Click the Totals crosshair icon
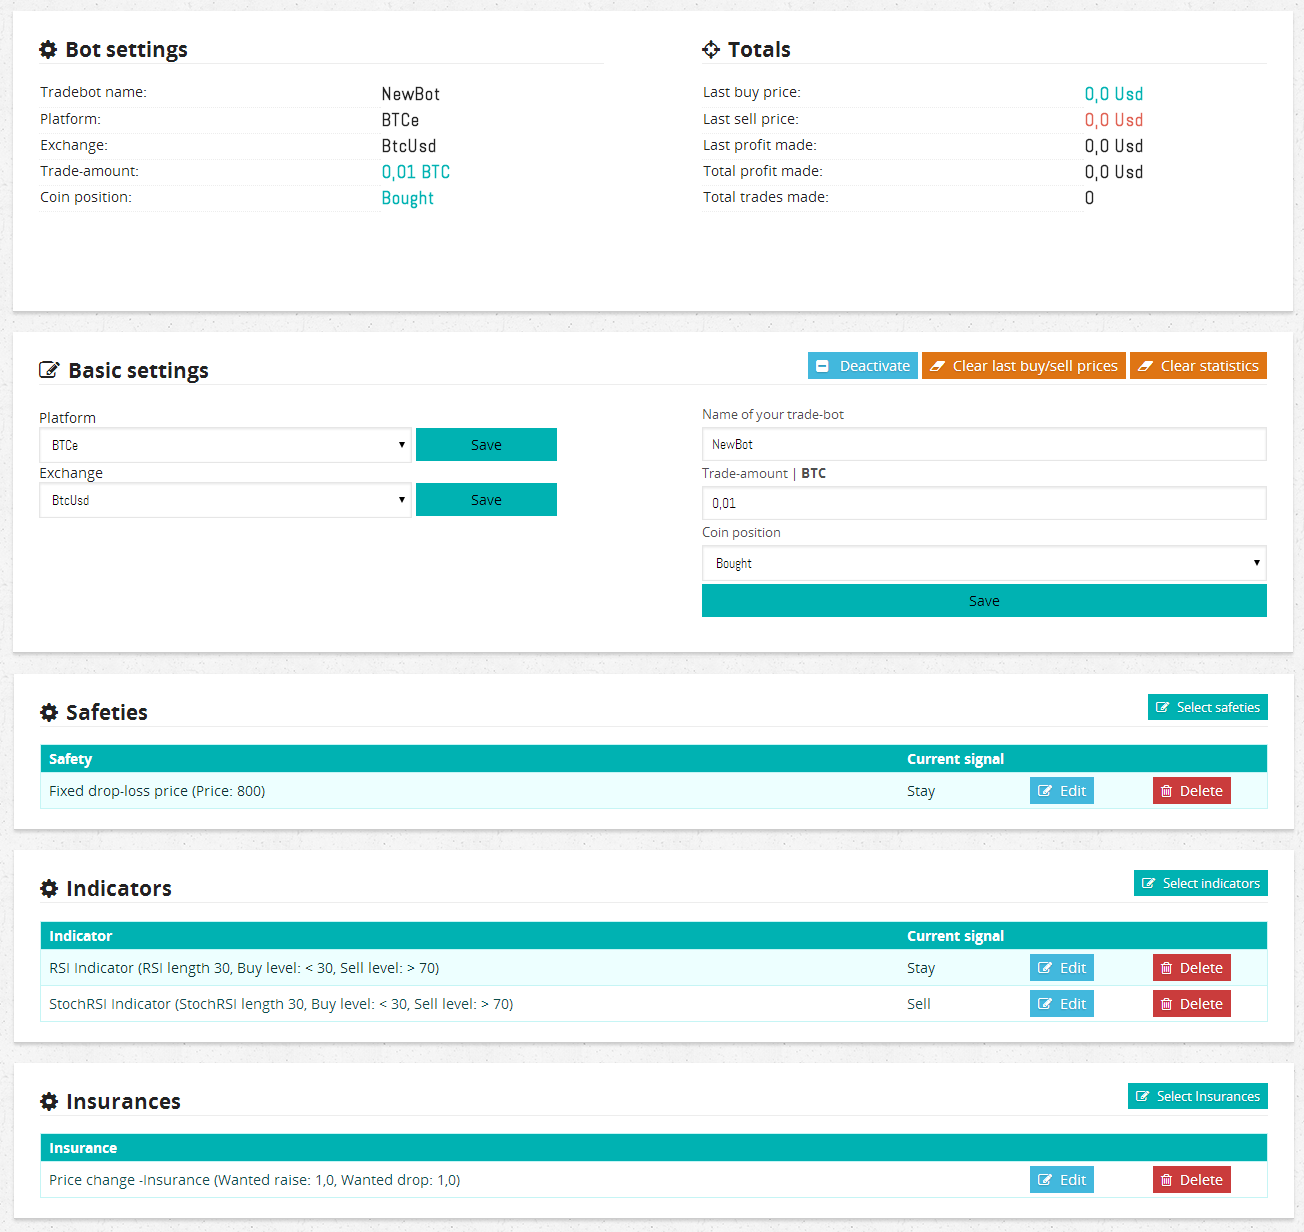The image size is (1304, 1232). click(711, 49)
